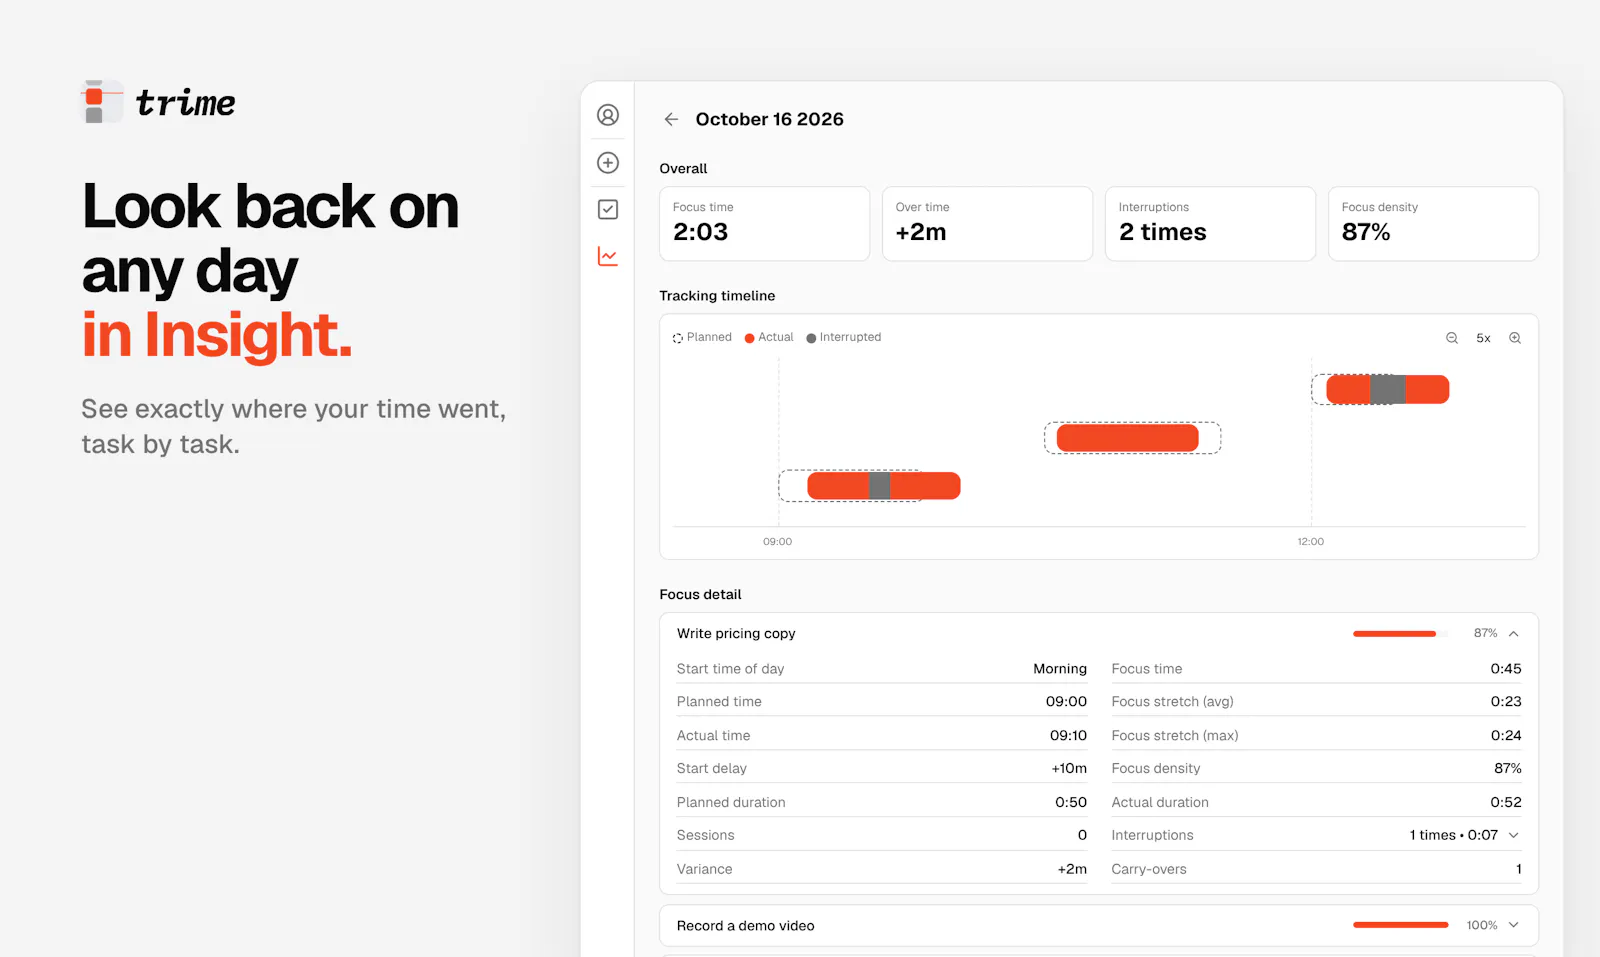Expand the Record a demo video section
1600x957 pixels.
1514,925
